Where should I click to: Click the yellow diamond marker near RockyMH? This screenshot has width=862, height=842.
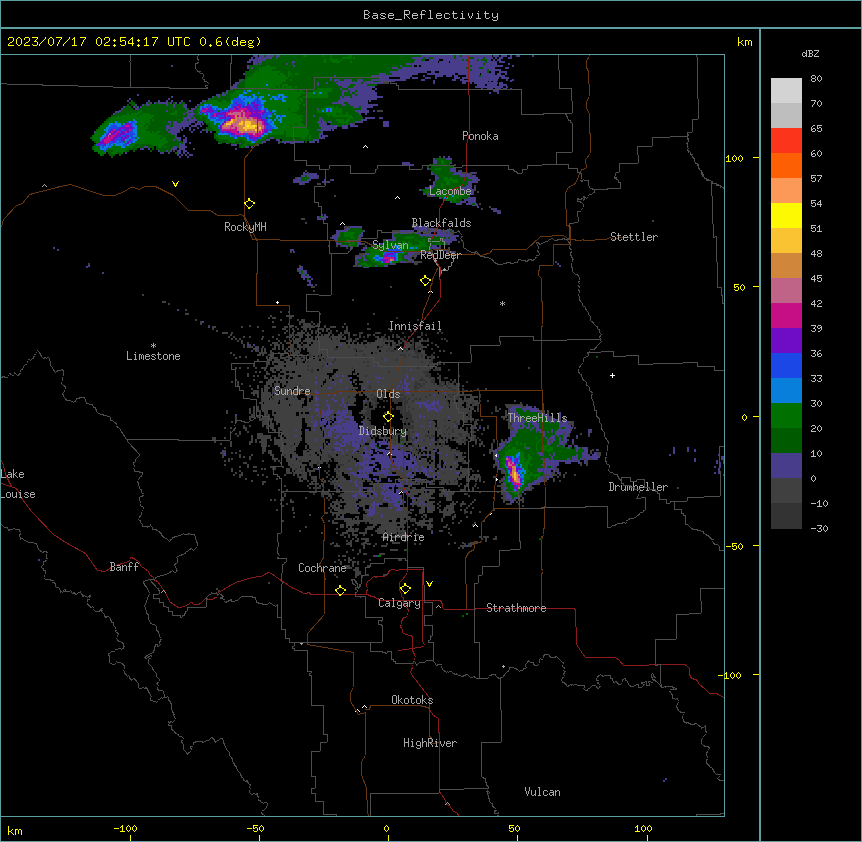250,204
